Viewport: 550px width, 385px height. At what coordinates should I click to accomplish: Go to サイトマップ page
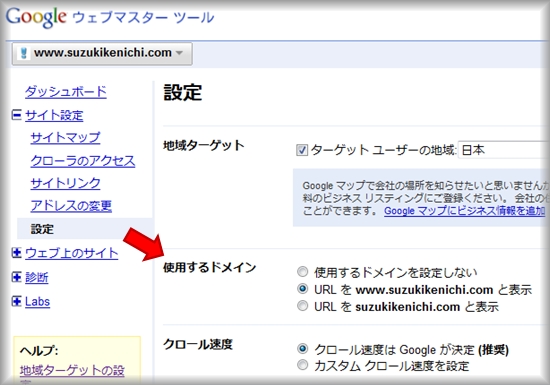tap(65, 138)
